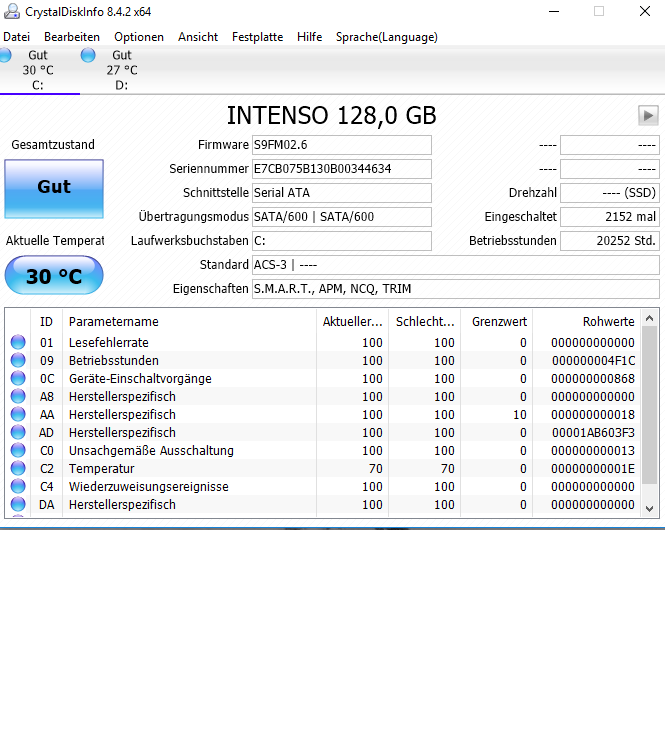Click the SMART list scrollbar thumb
This screenshot has width=665, height=745.
tap(650, 405)
